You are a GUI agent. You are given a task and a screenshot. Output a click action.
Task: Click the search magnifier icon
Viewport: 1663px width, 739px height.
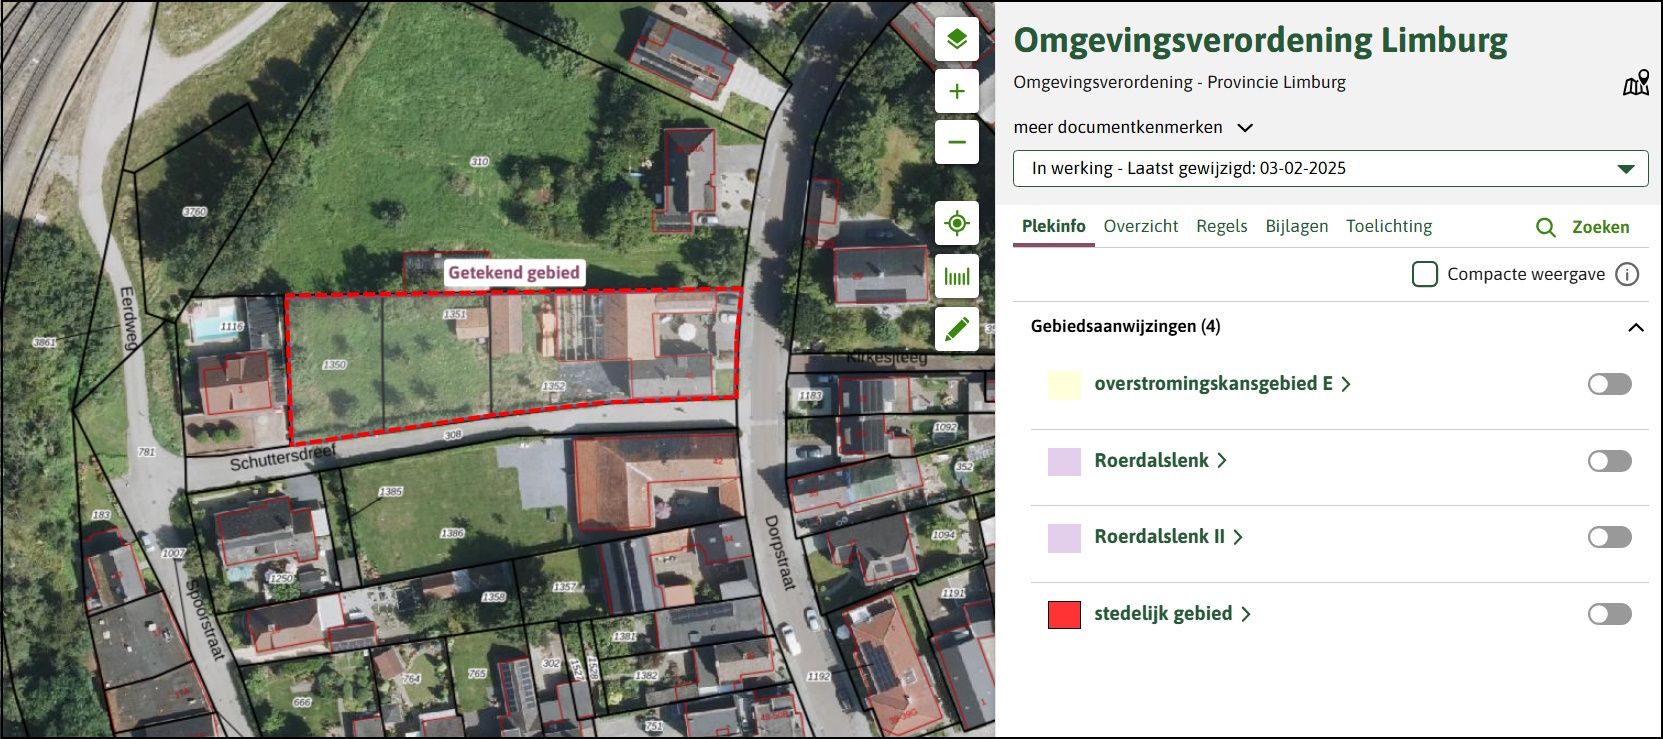(1546, 227)
